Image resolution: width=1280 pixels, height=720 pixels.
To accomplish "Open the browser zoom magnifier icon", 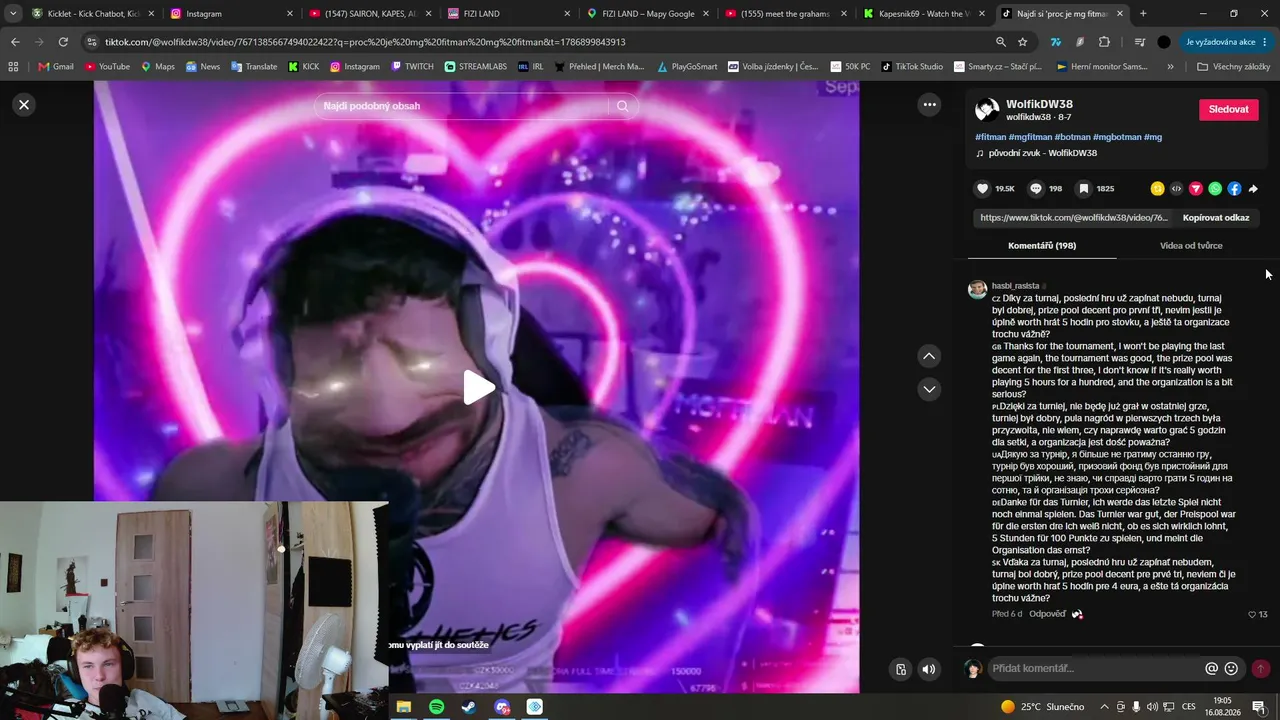I will (x=1000, y=42).
